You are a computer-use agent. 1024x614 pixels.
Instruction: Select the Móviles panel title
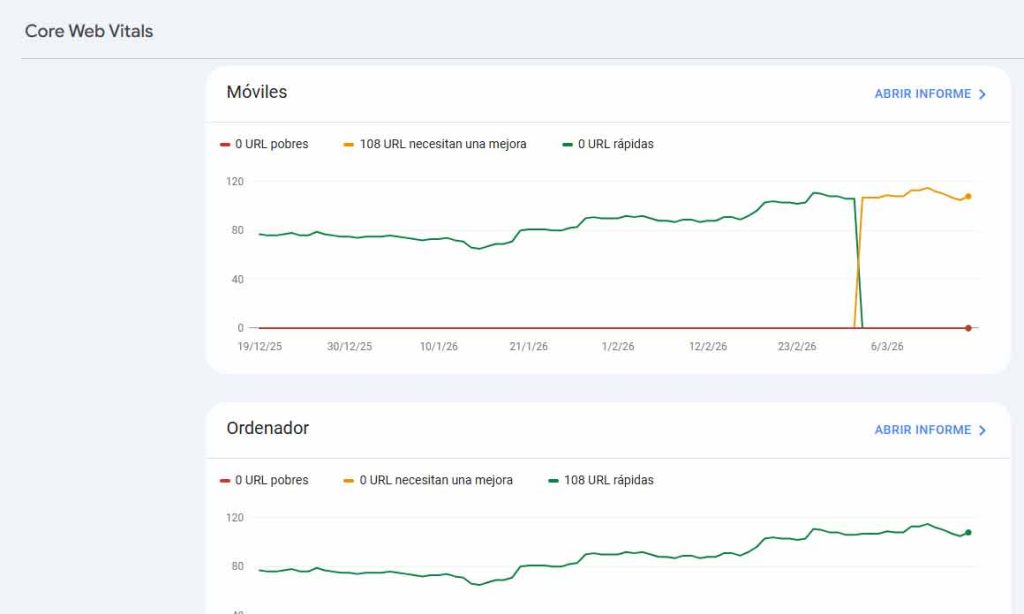pyautogui.click(x=257, y=92)
